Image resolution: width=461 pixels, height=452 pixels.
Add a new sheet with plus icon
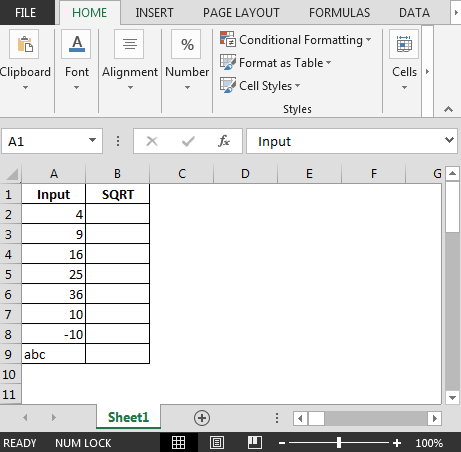click(202, 418)
